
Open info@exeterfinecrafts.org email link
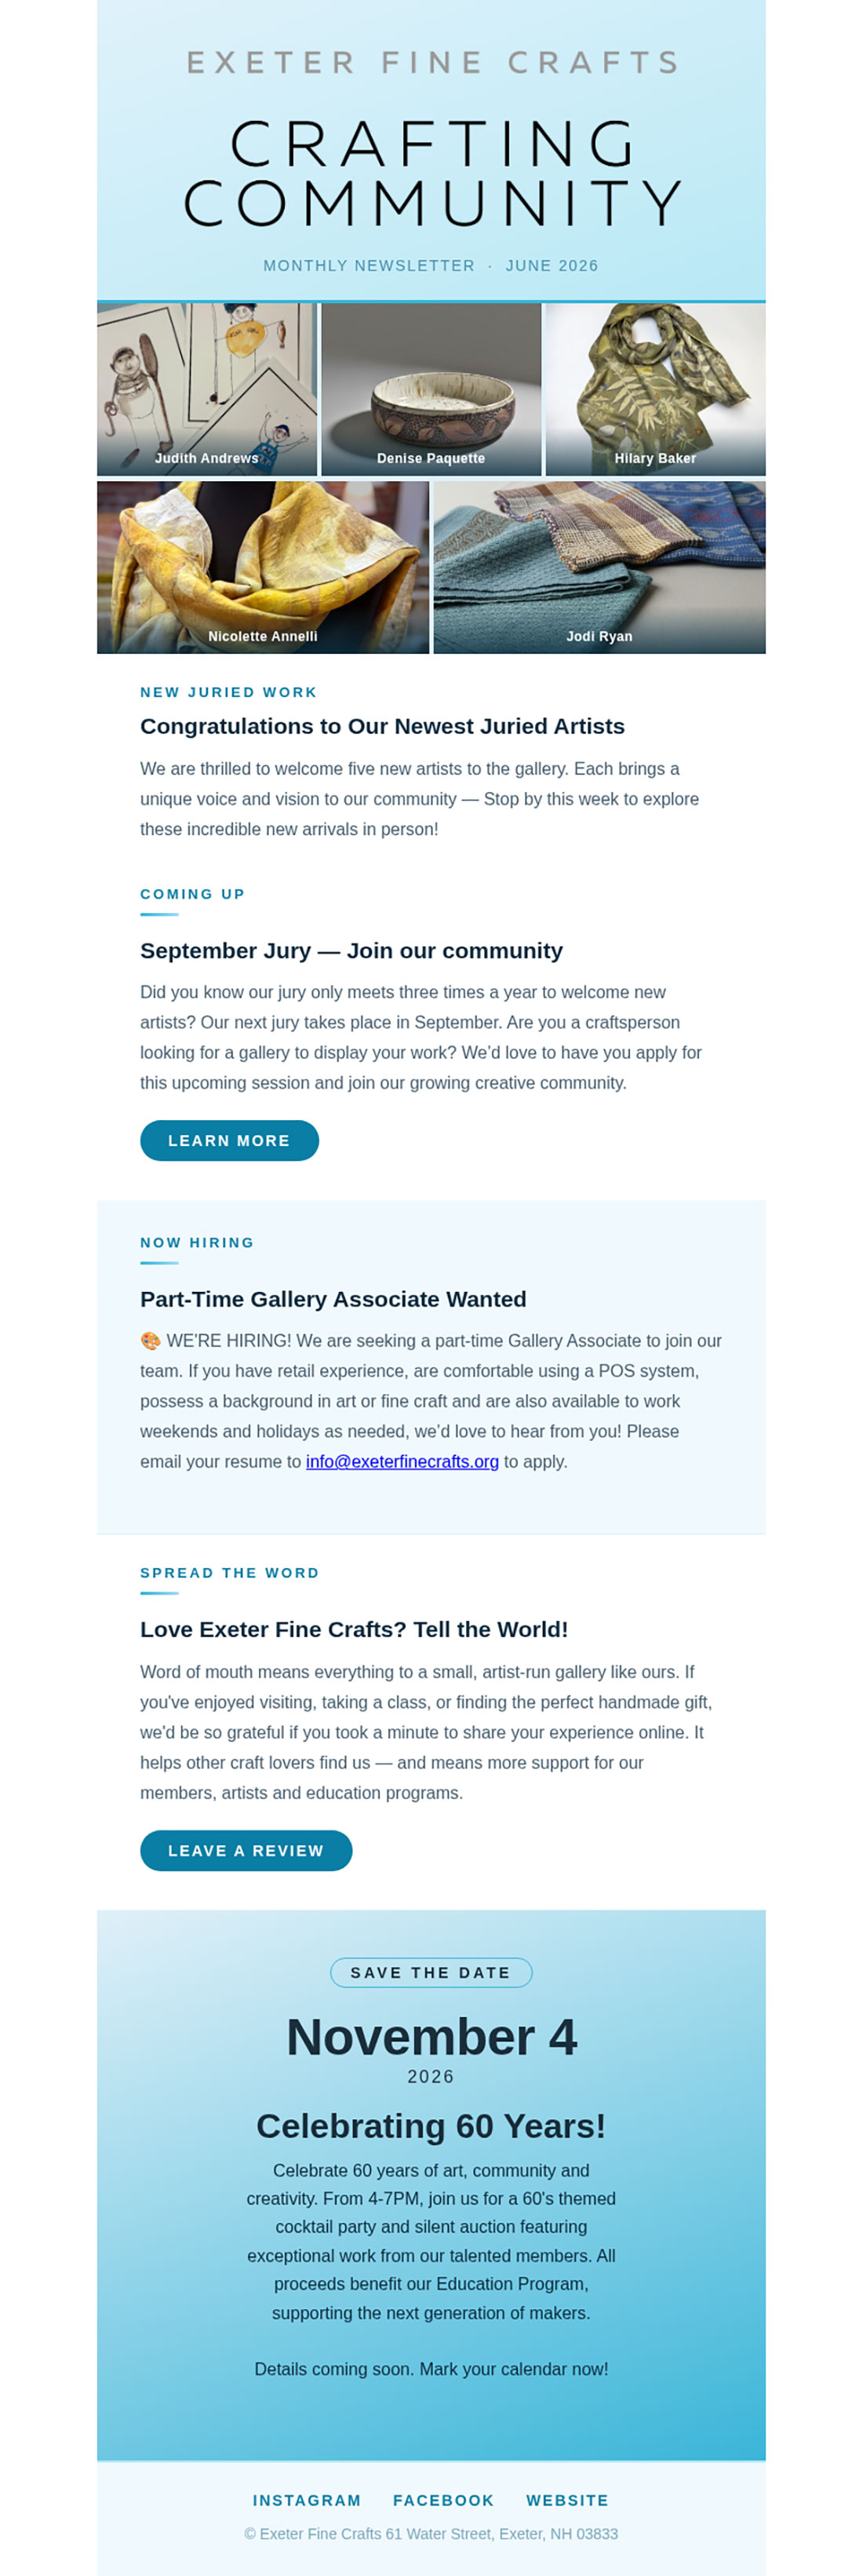[x=402, y=1461]
